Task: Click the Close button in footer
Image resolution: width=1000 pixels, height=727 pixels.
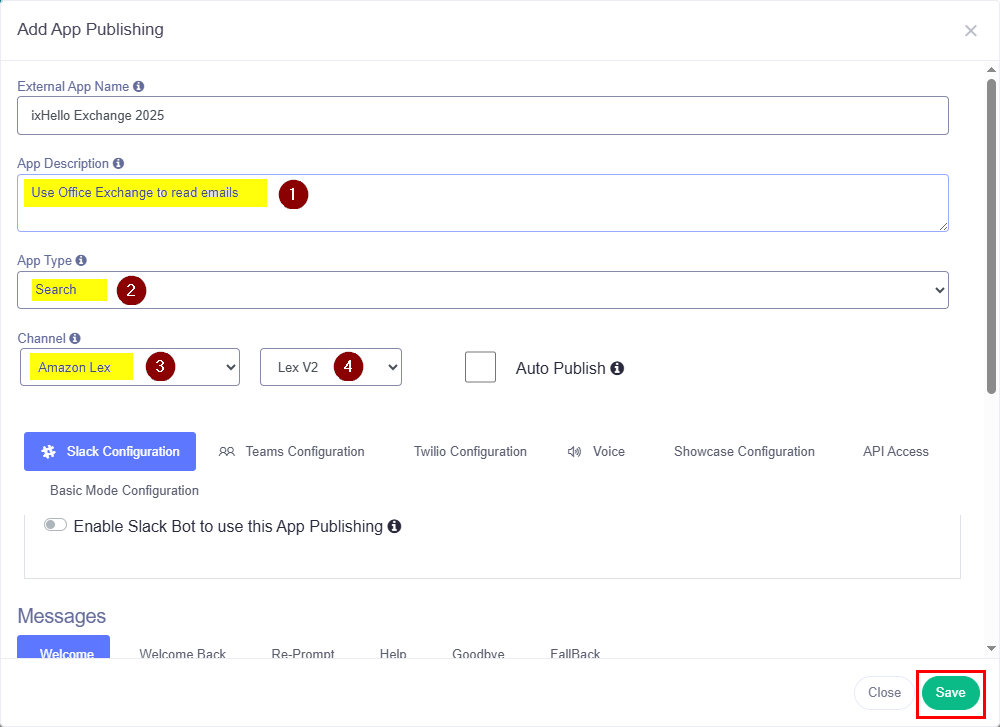Action: point(884,693)
